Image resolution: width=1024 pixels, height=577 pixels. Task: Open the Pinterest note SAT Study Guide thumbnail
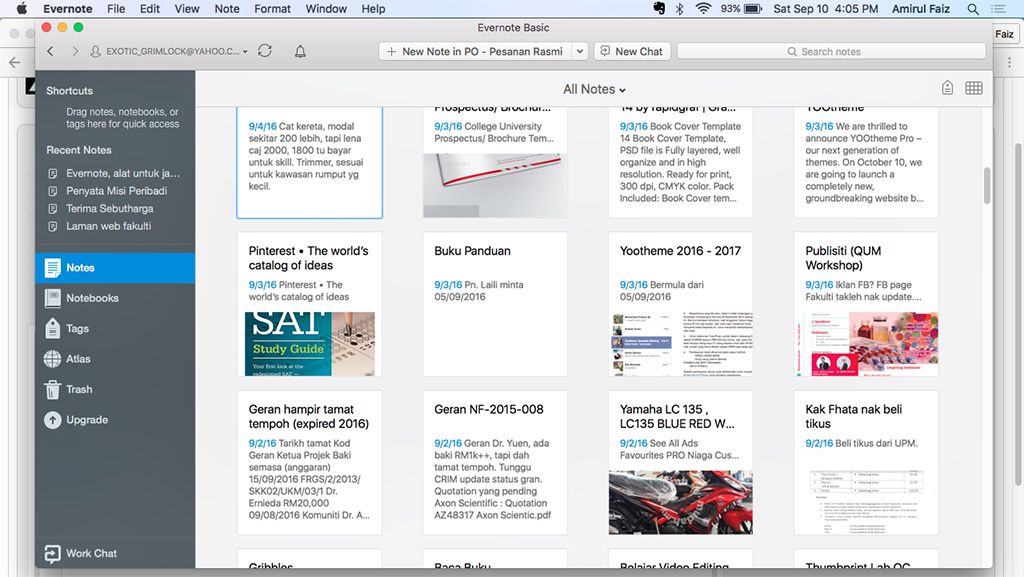pyautogui.click(x=310, y=344)
